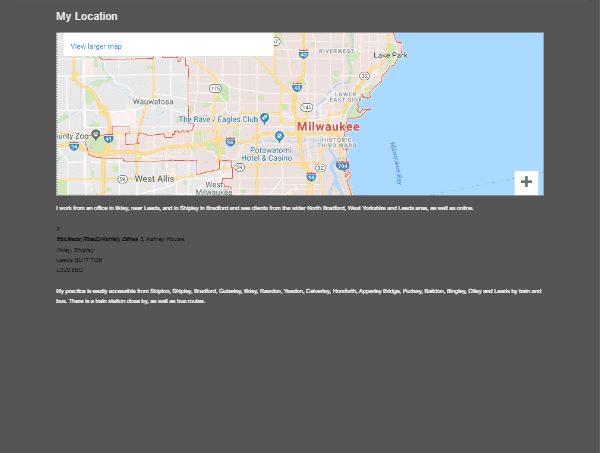Click the Milwaukee city label on map
Screen dimensions: 600x453
328,127
